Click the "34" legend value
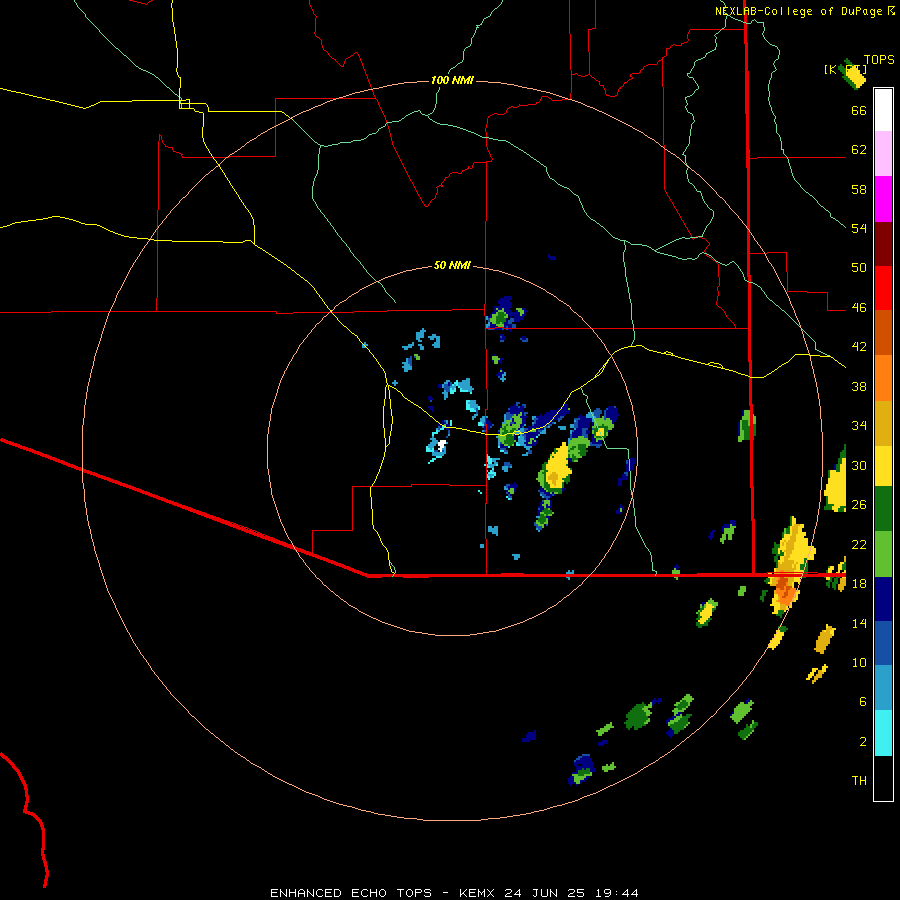900x900 pixels. click(859, 426)
